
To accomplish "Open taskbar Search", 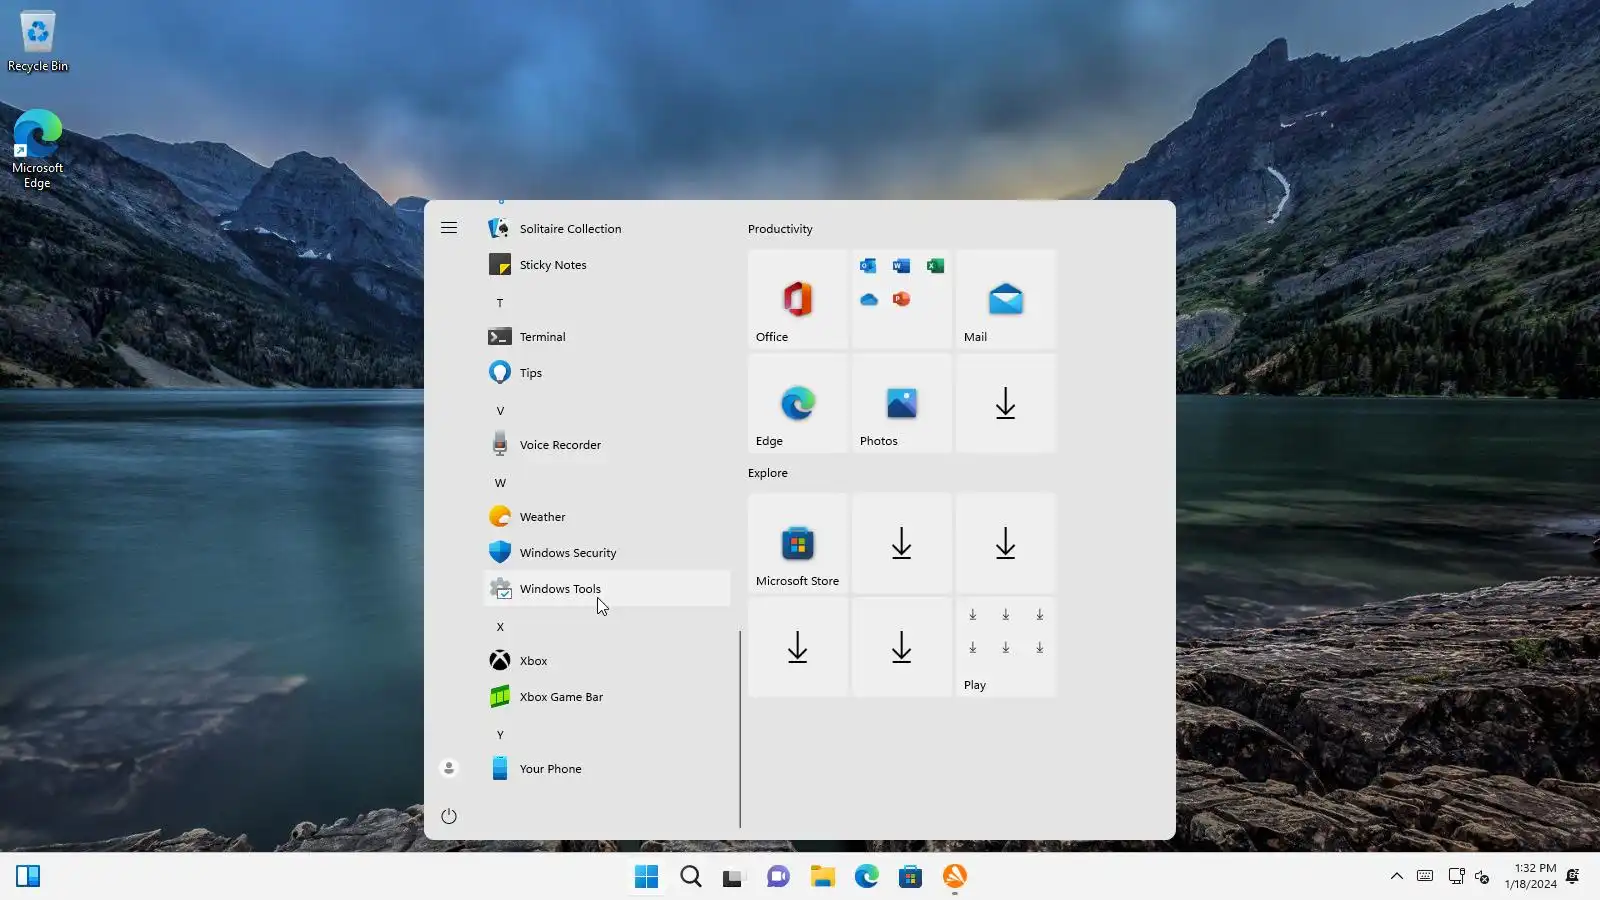I will point(691,876).
